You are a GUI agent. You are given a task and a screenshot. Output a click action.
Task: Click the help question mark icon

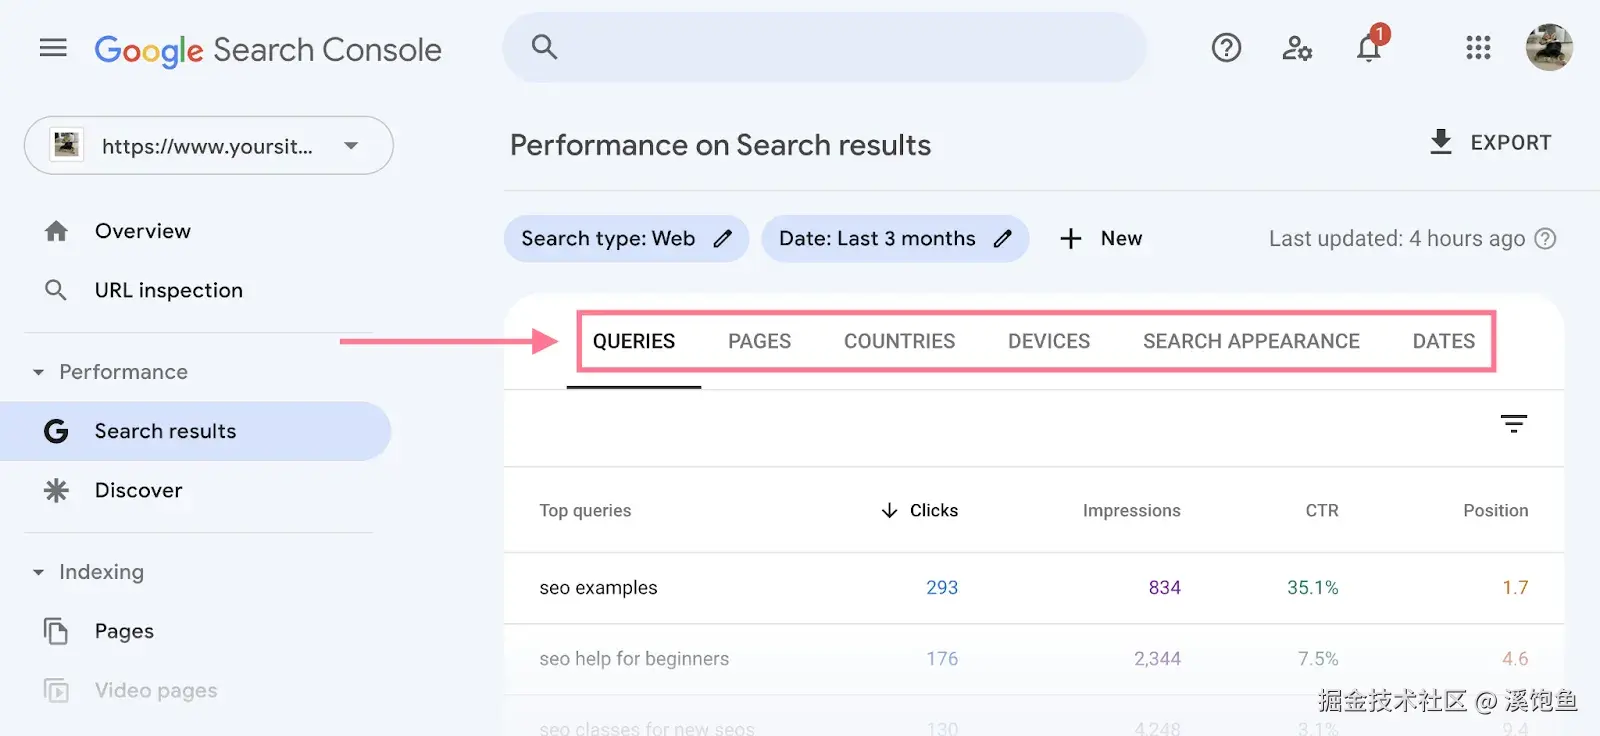[x=1226, y=48]
